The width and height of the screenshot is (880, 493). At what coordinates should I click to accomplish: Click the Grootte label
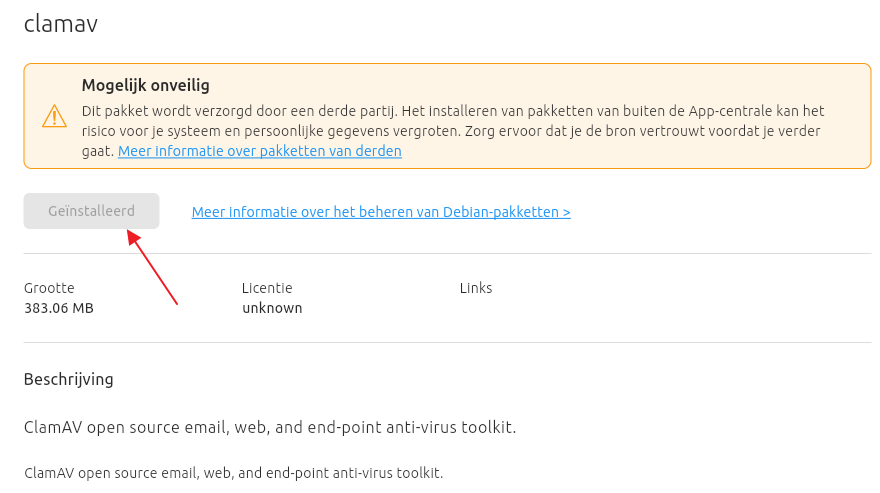(x=49, y=288)
